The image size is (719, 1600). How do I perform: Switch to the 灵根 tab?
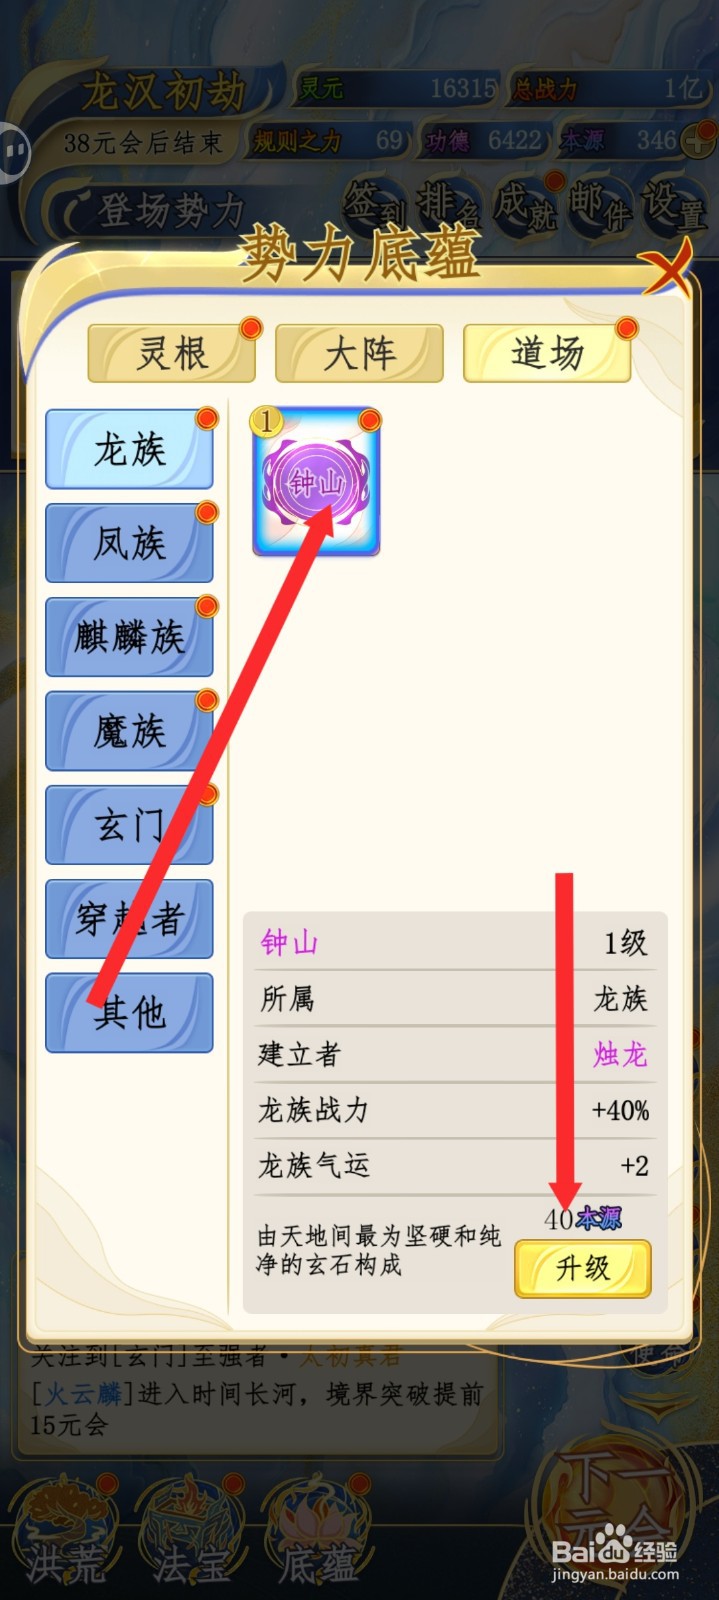click(172, 353)
